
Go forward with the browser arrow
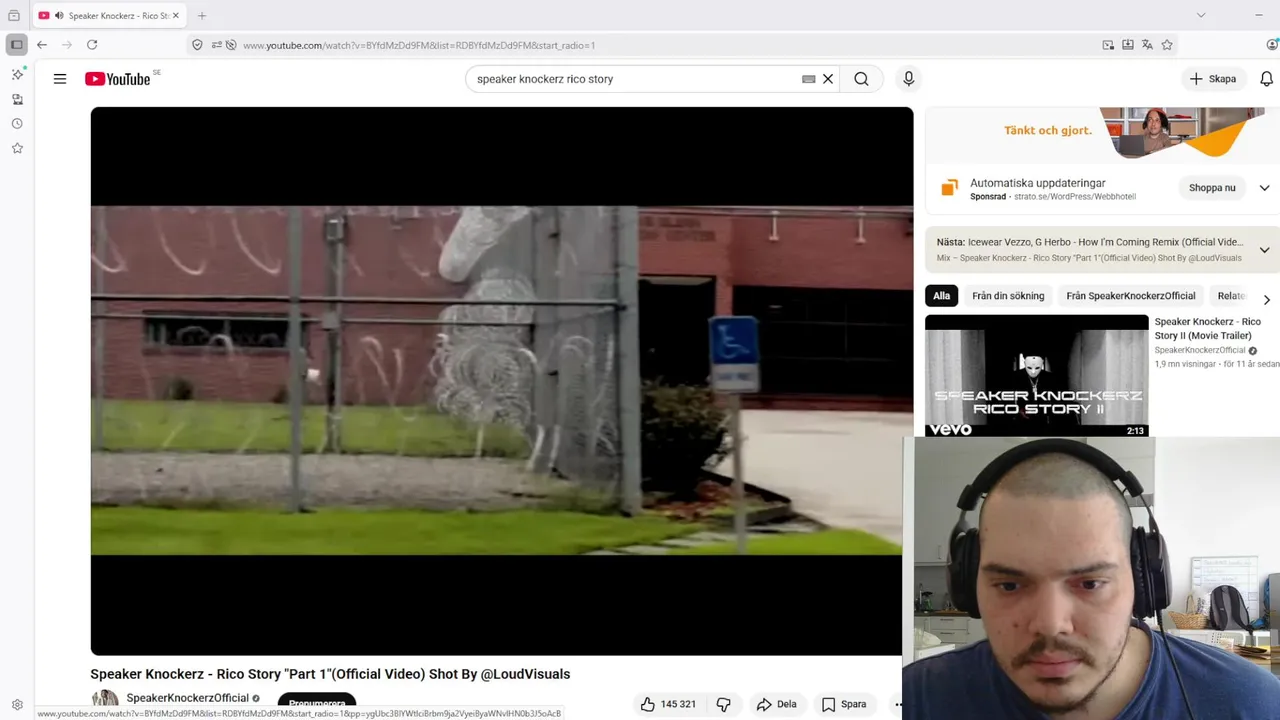67,45
